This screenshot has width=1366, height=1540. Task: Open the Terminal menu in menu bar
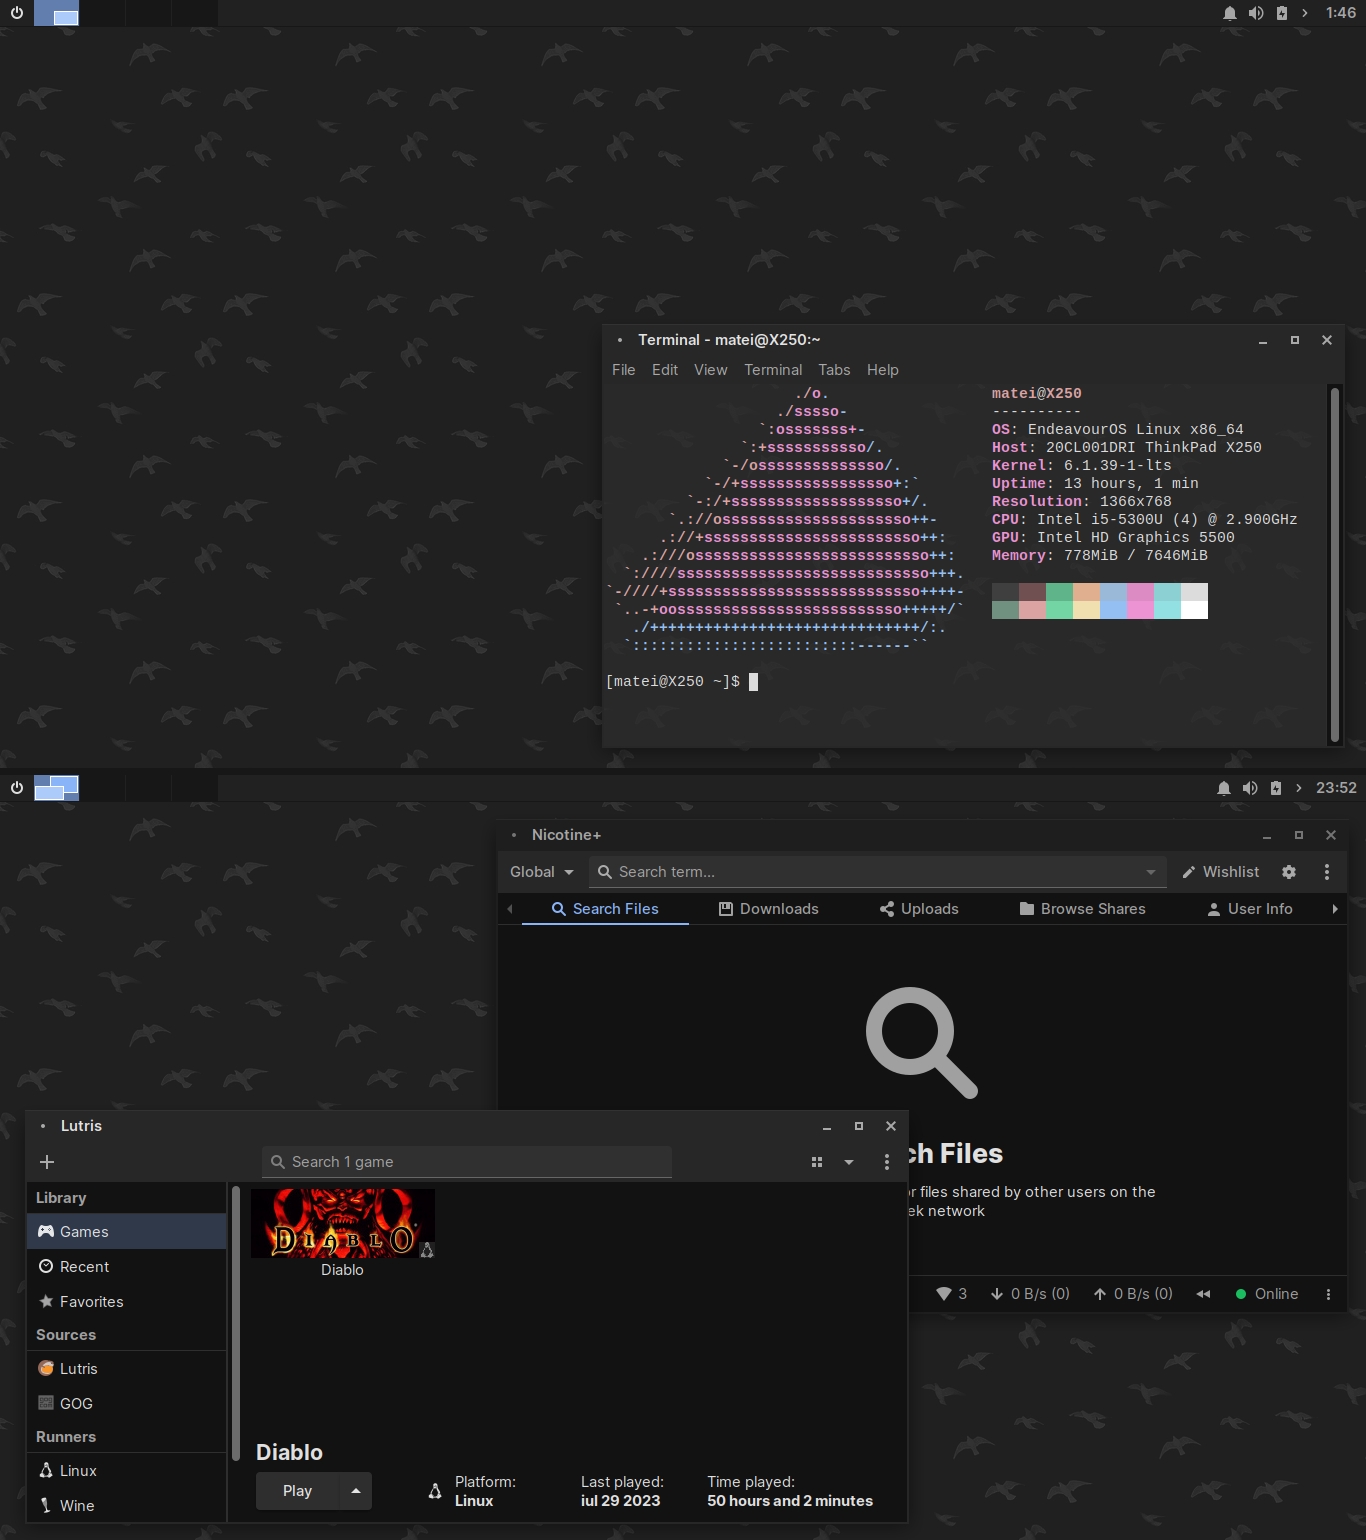coord(772,370)
